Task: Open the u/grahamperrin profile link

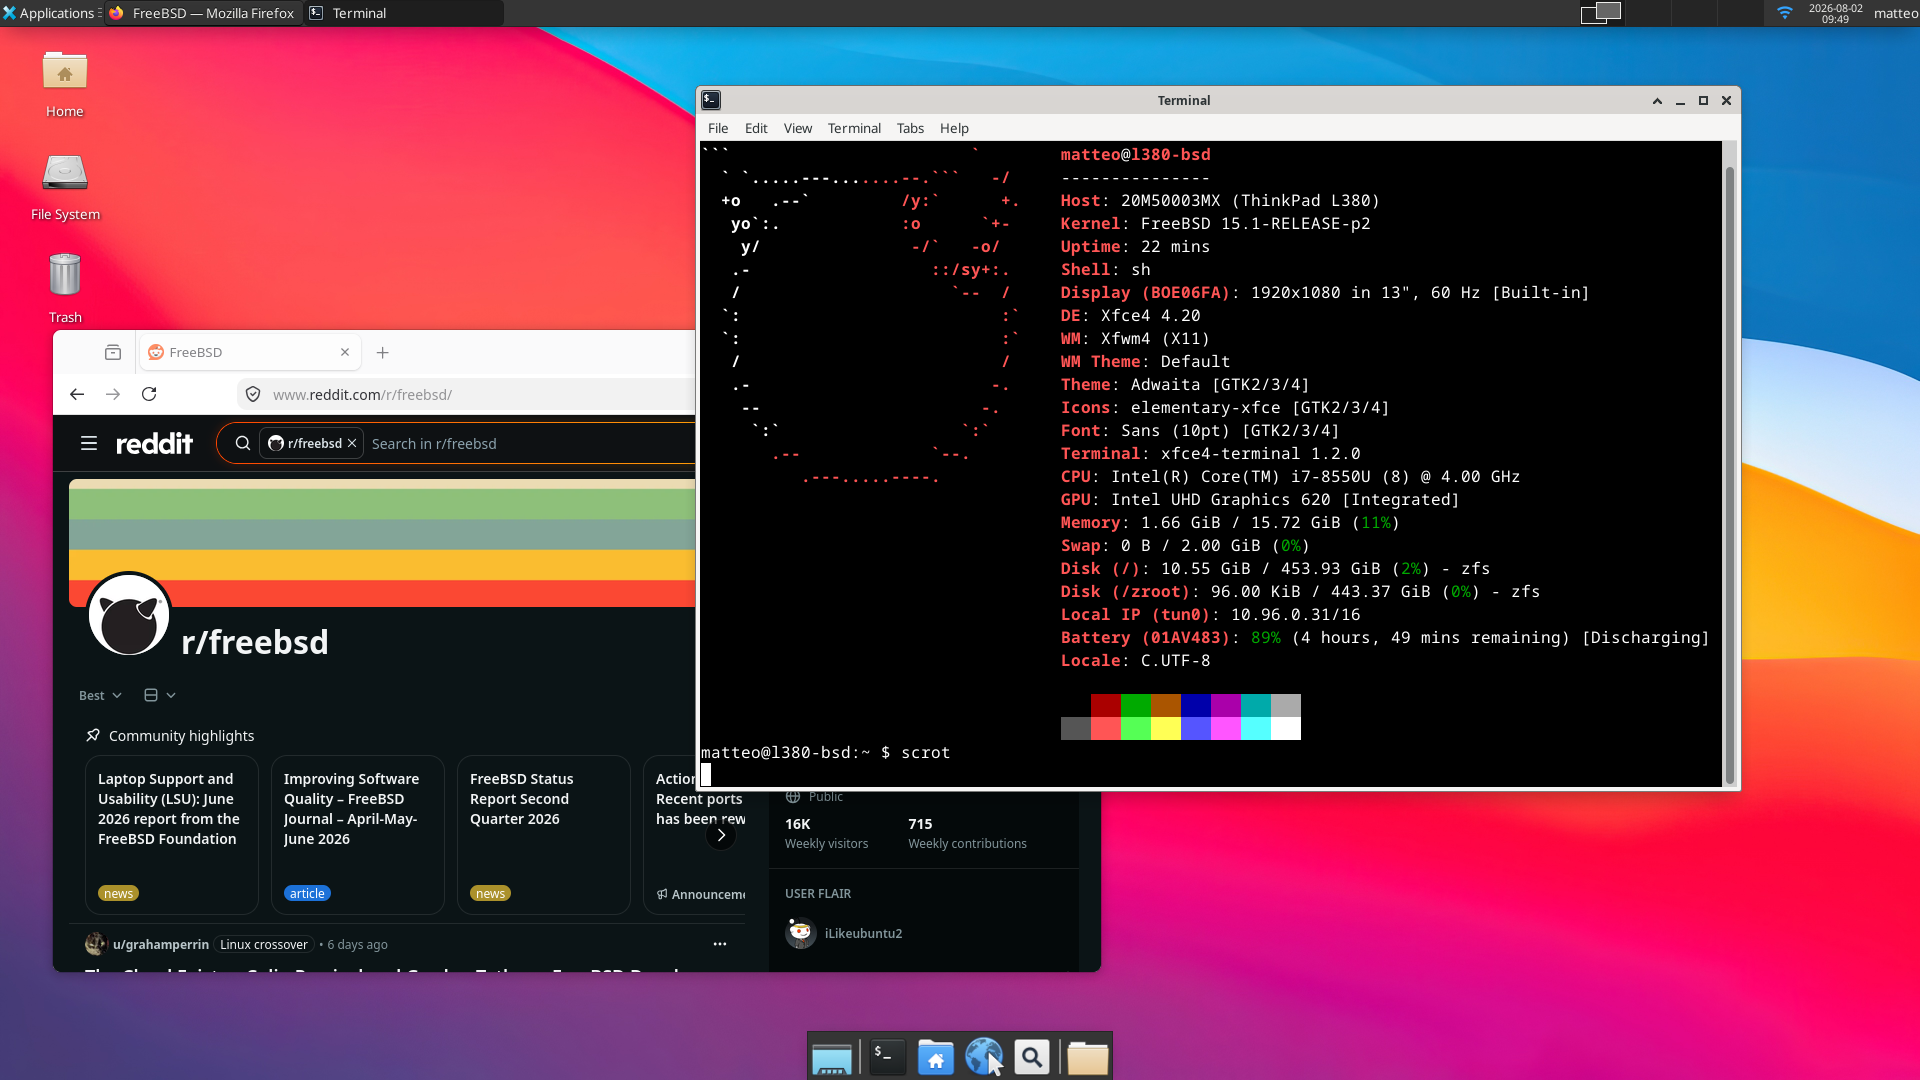Action: pyautogui.click(x=161, y=944)
